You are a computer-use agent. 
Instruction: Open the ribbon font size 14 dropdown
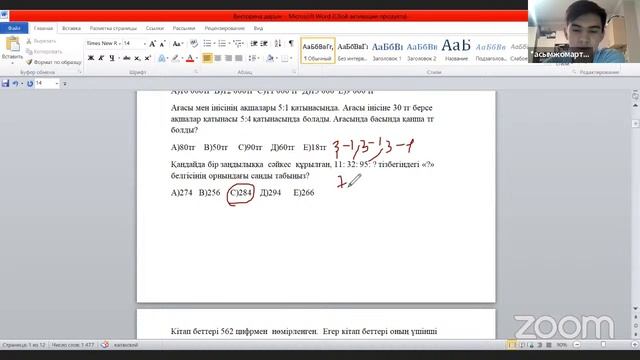(x=144, y=43)
